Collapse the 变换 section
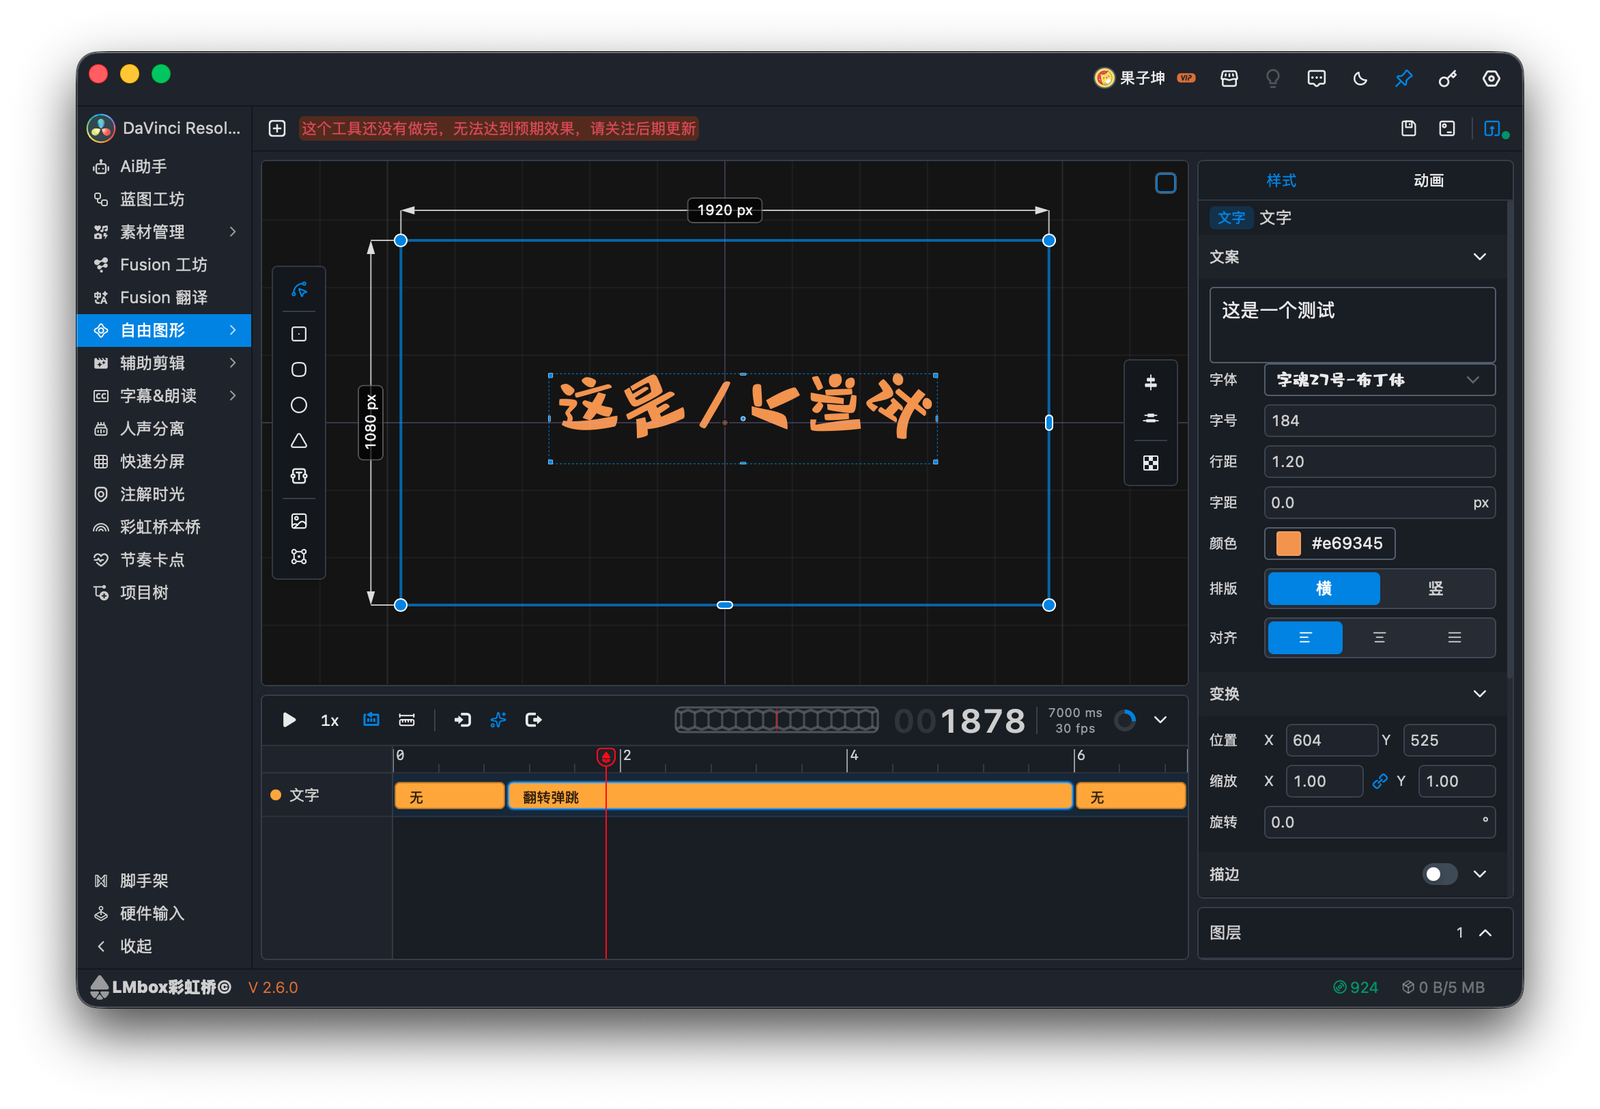This screenshot has width=1600, height=1109. point(1480,694)
